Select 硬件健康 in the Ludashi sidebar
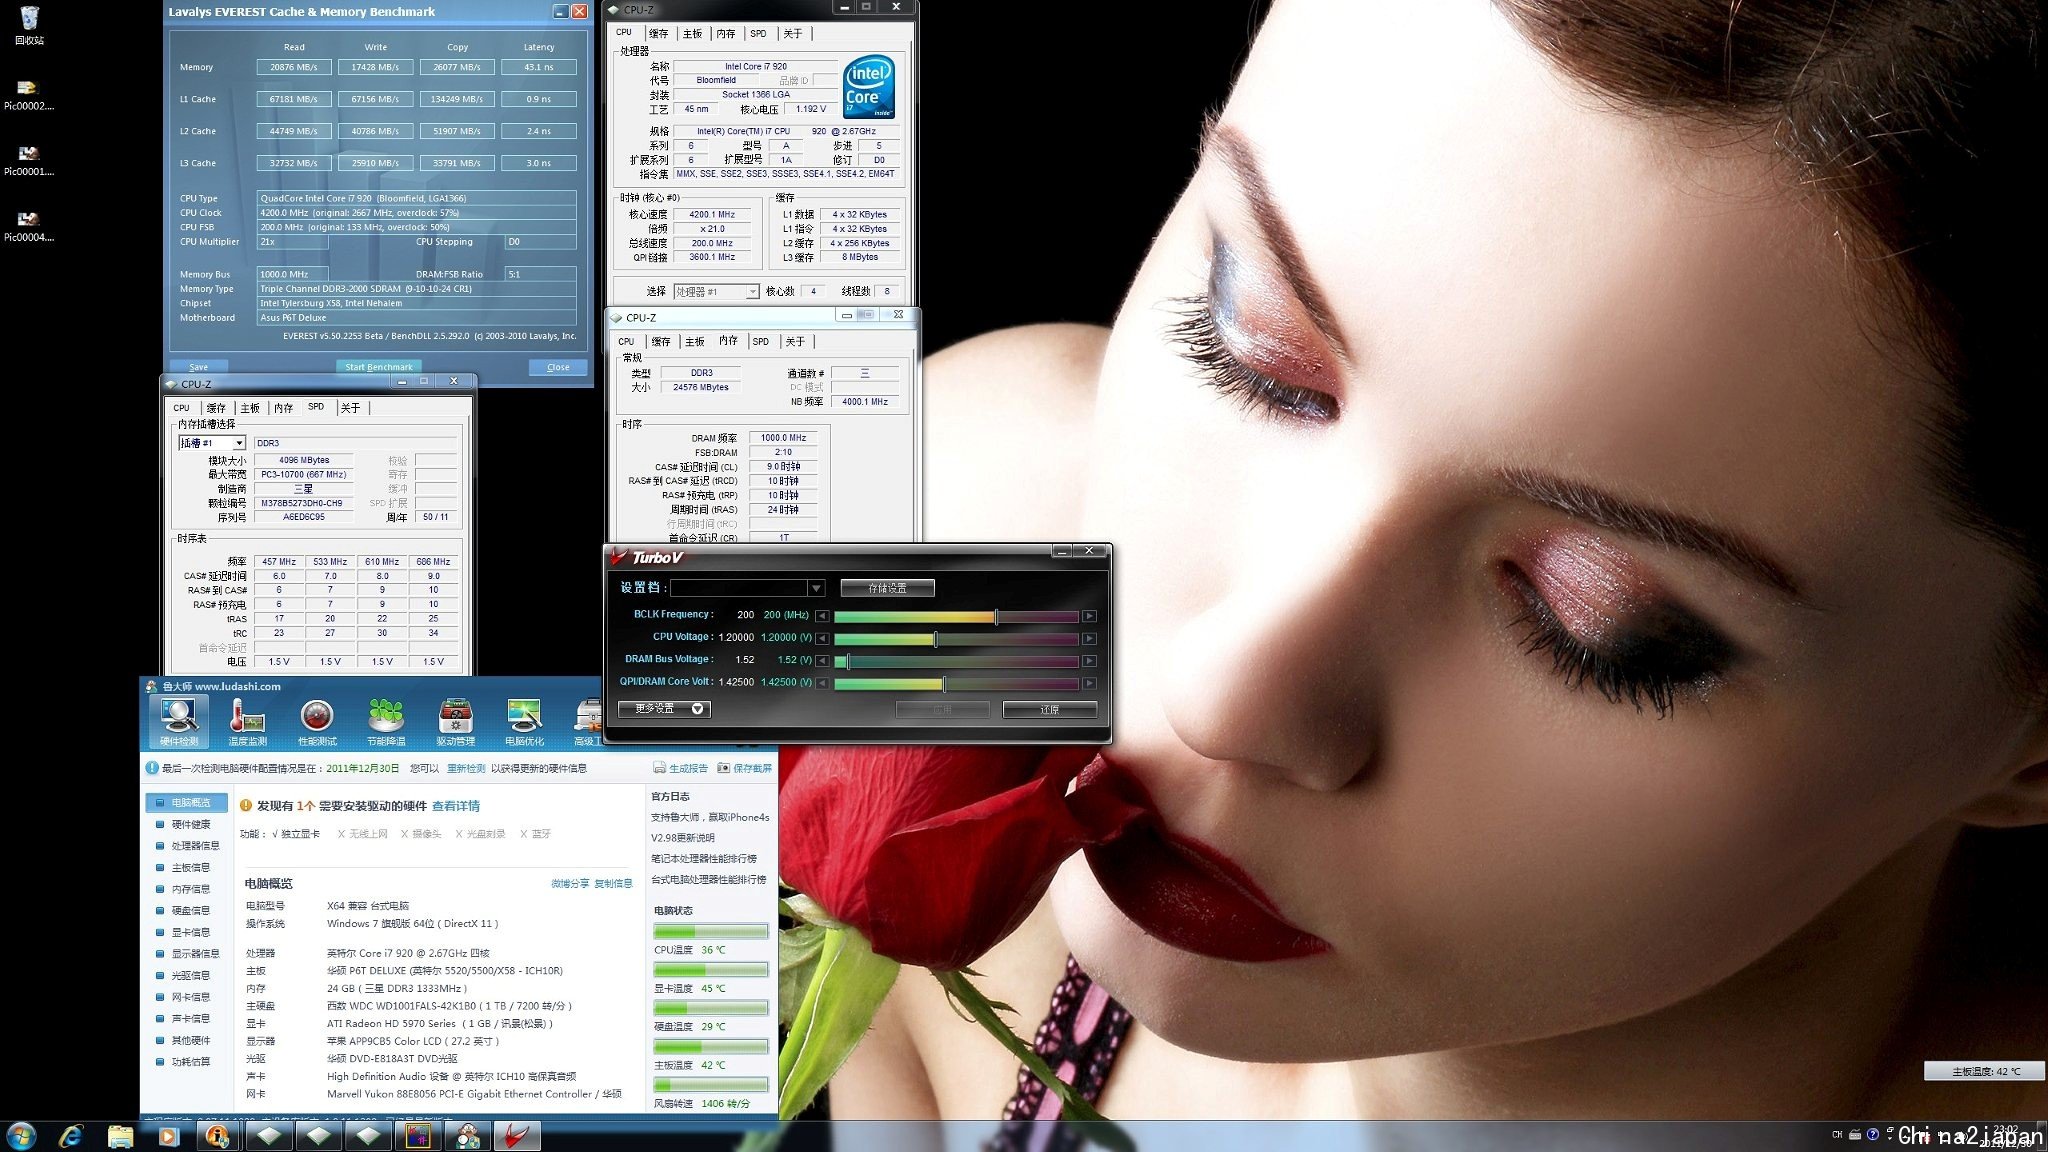Screen dimensions: 2048x1152 pyautogui.click(x=190, y=824)
